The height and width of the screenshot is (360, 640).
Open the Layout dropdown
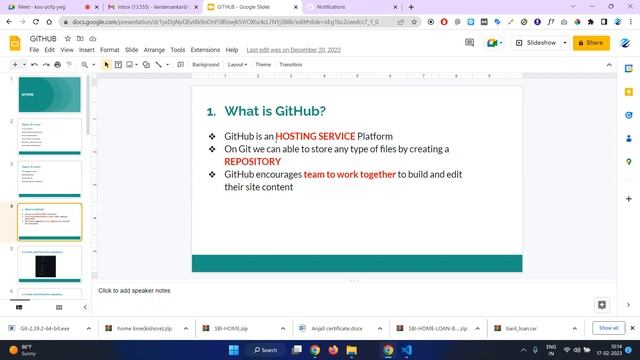[x=237, y=64]
